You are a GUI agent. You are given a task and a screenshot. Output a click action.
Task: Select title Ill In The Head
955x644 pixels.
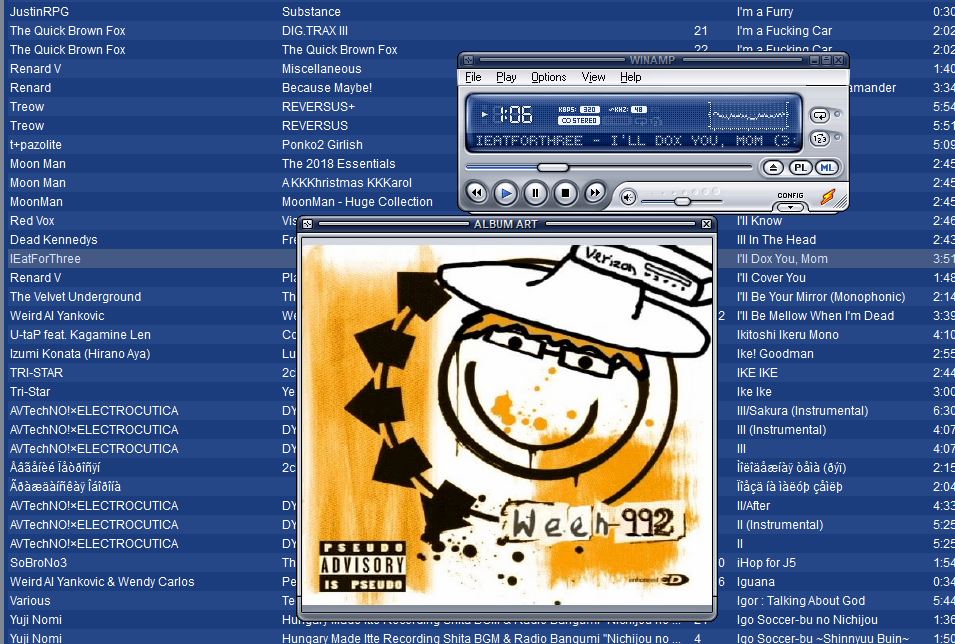point(777,240)
